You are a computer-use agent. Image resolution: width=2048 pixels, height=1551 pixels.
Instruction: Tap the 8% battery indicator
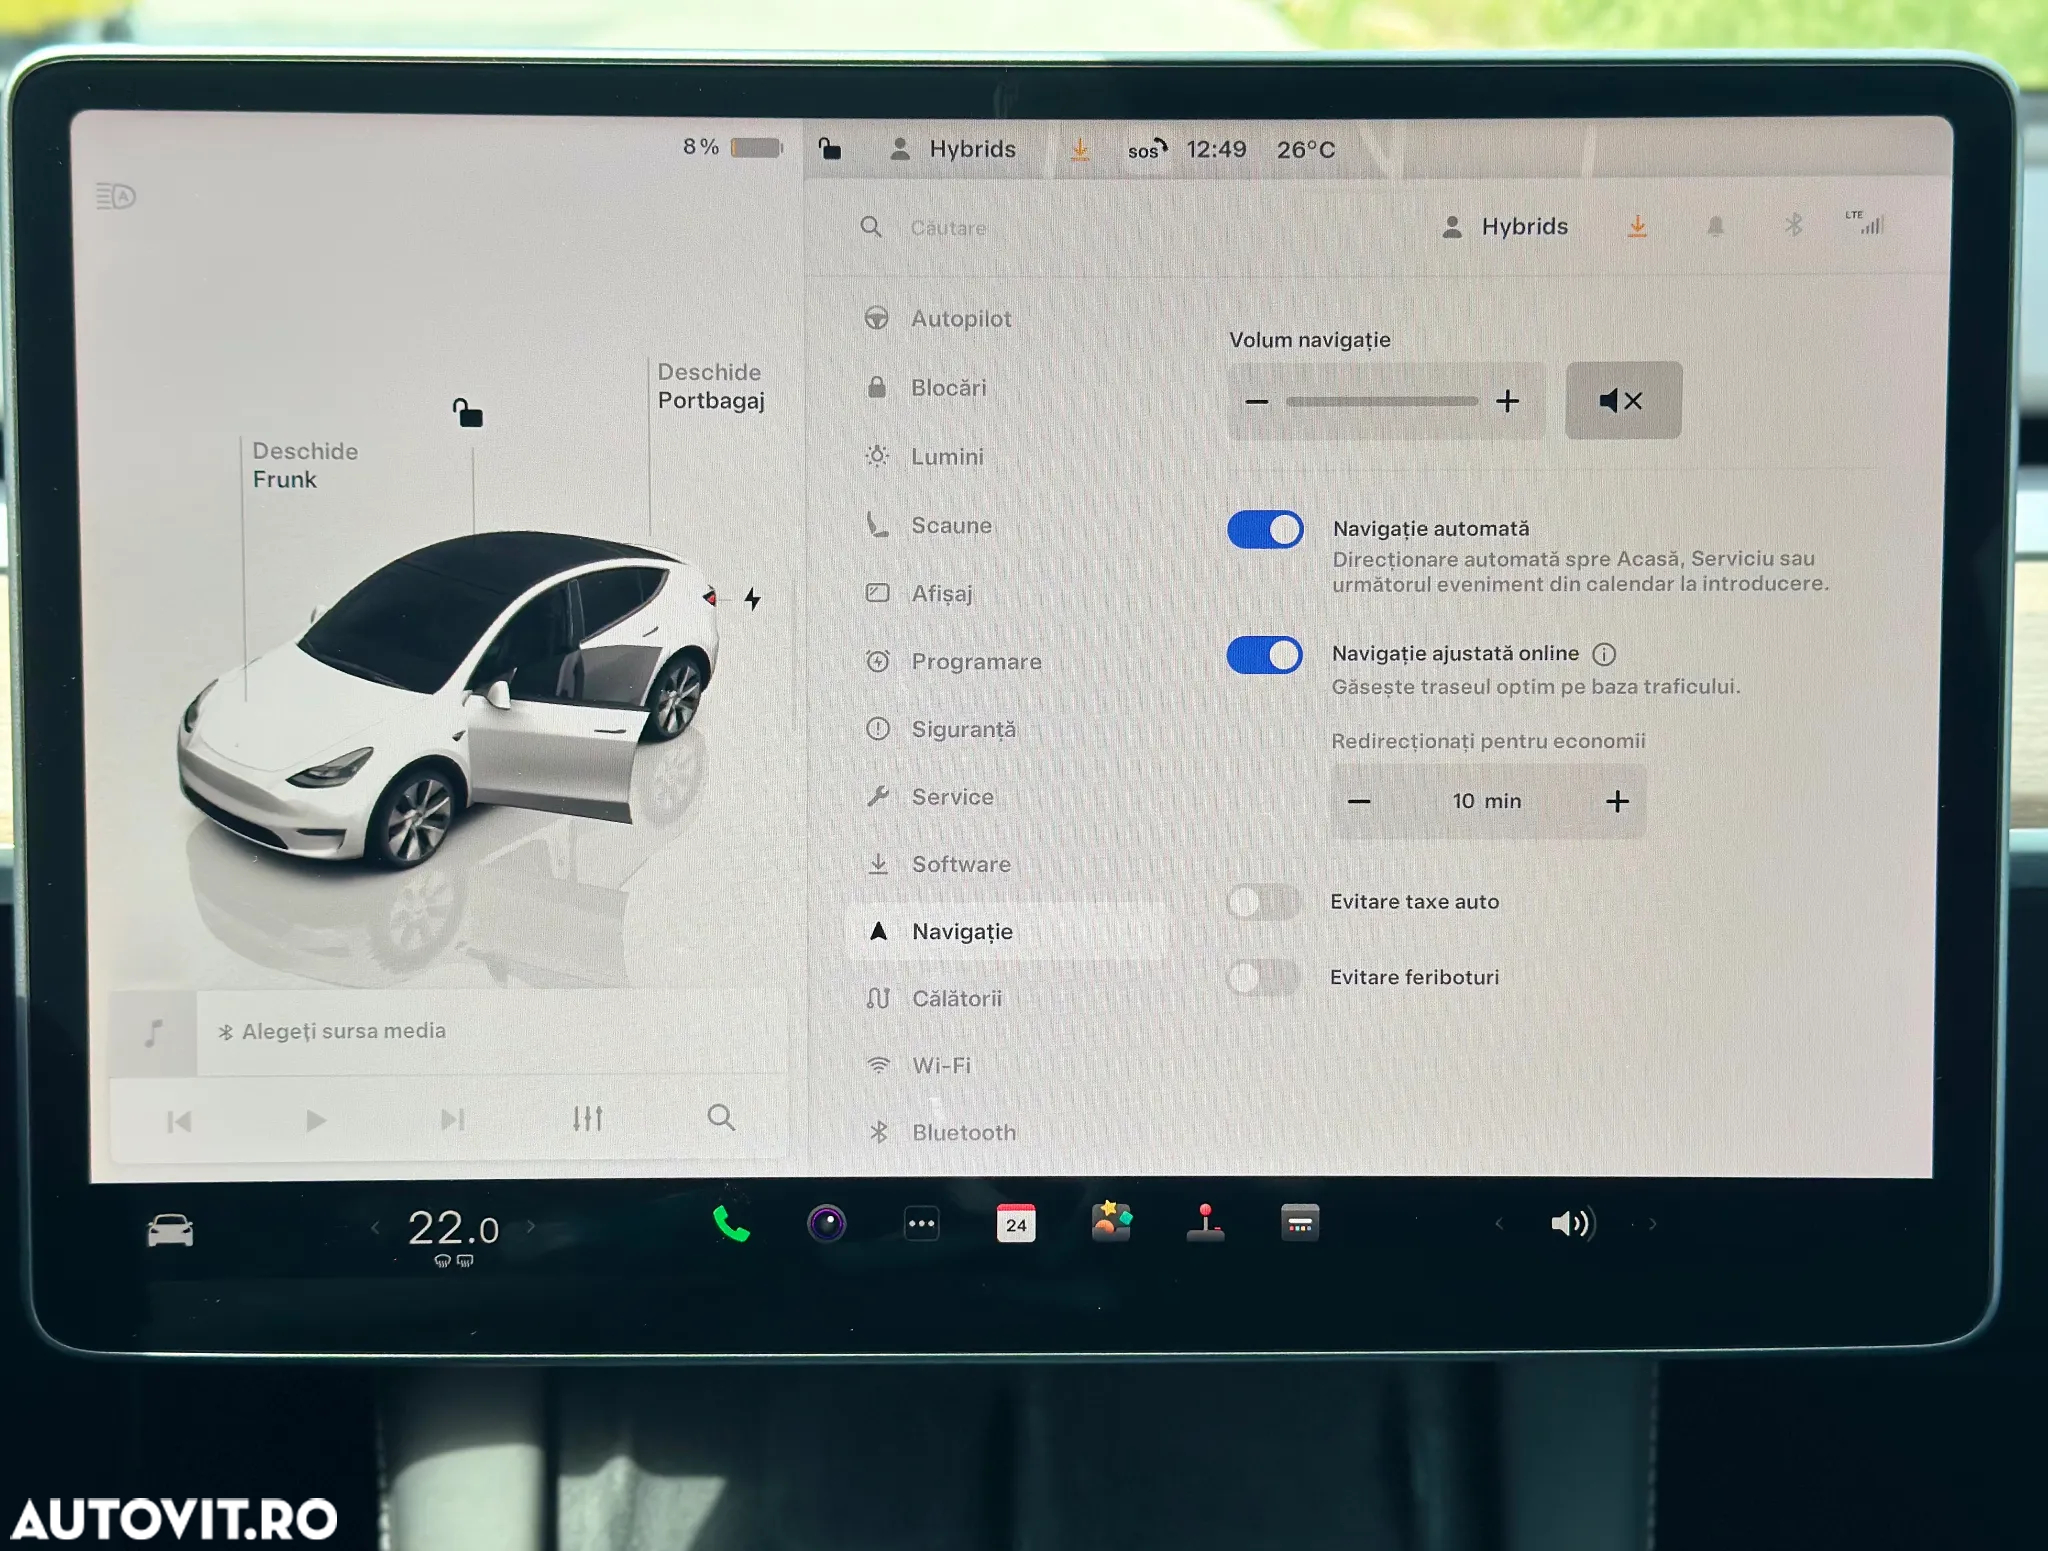click(x=732, y=147)
